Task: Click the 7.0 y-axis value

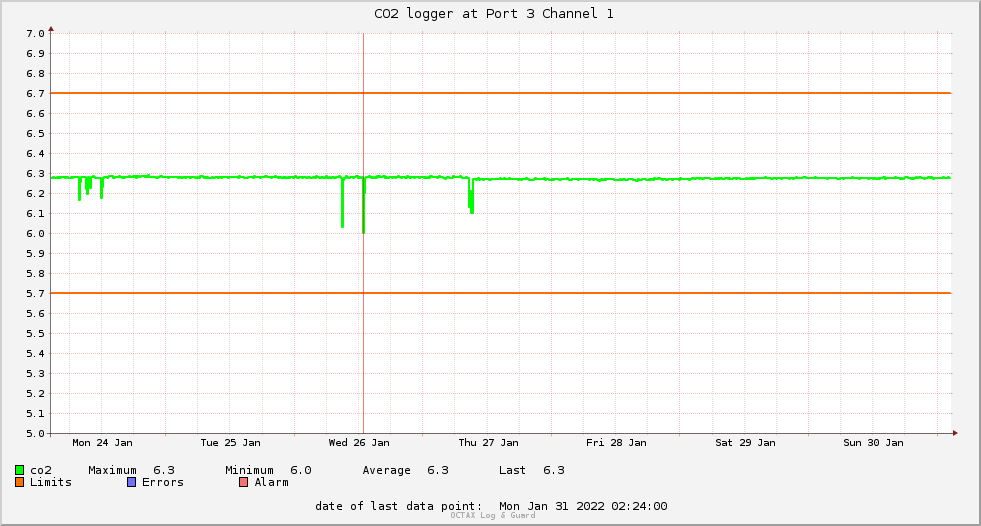Action: (x=35, y=34)
